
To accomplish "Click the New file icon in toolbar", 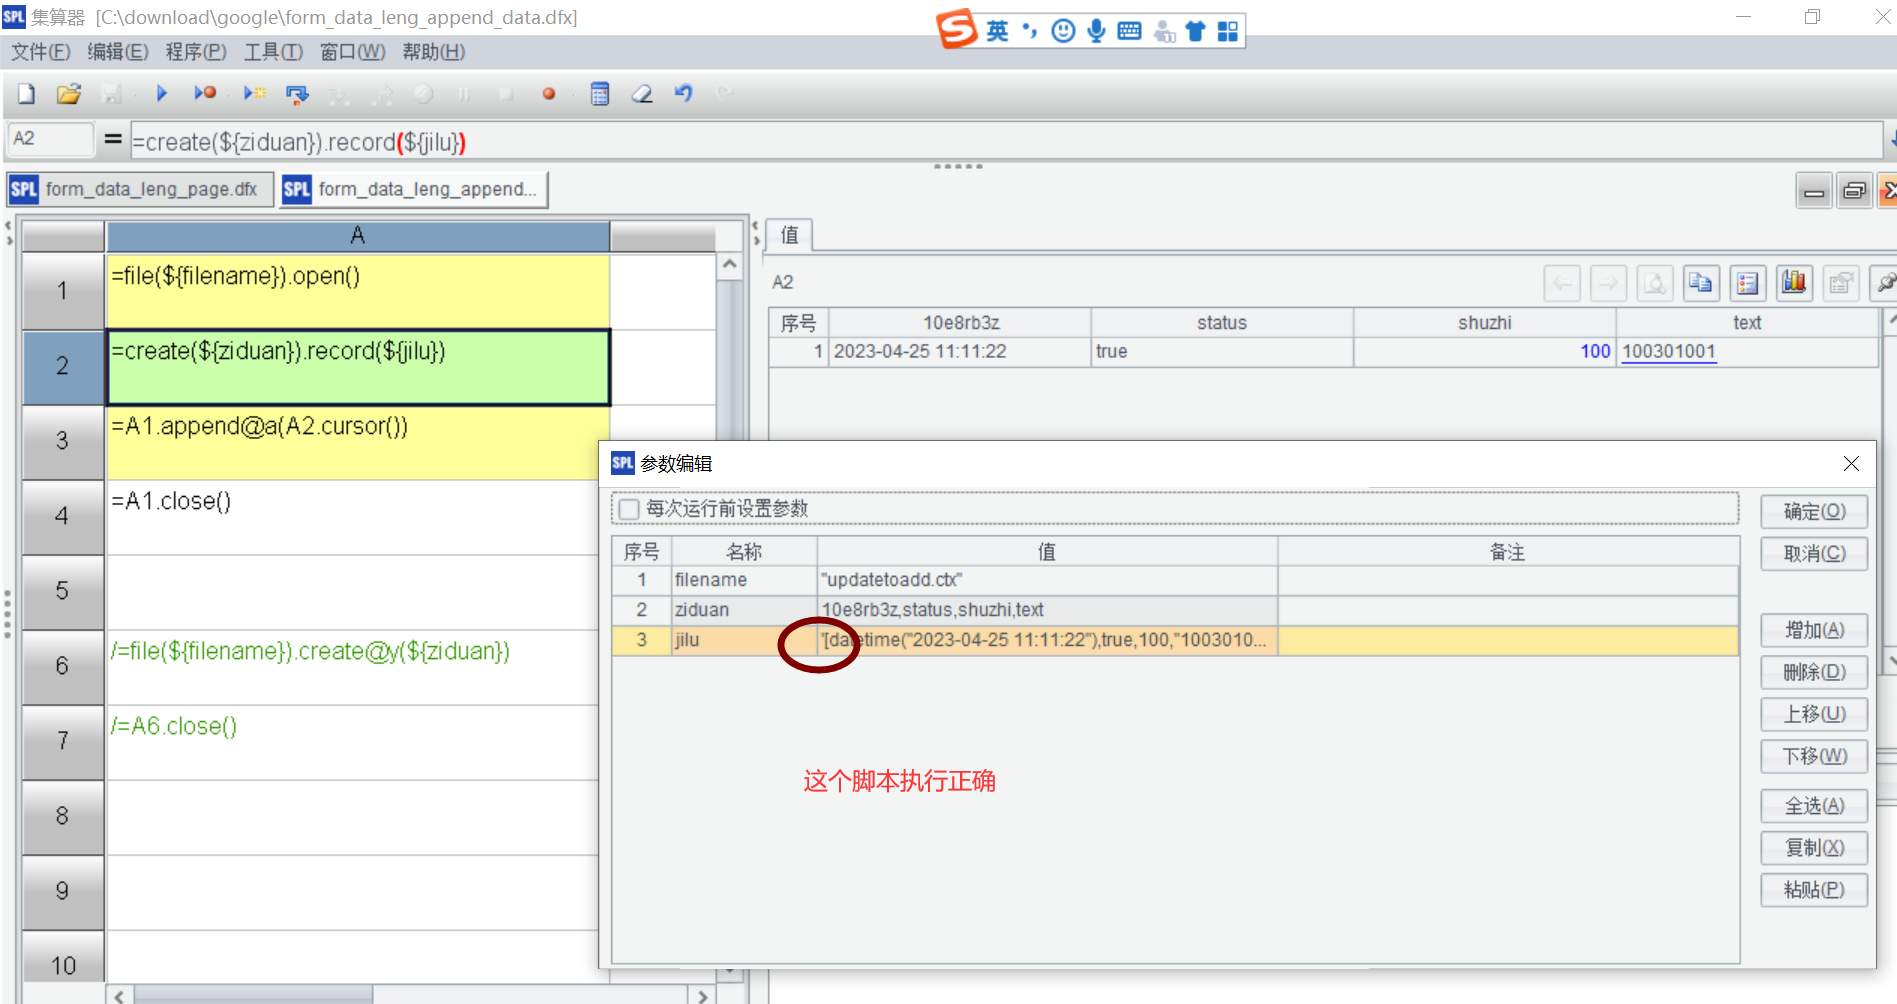I will [x=27, y=94].
